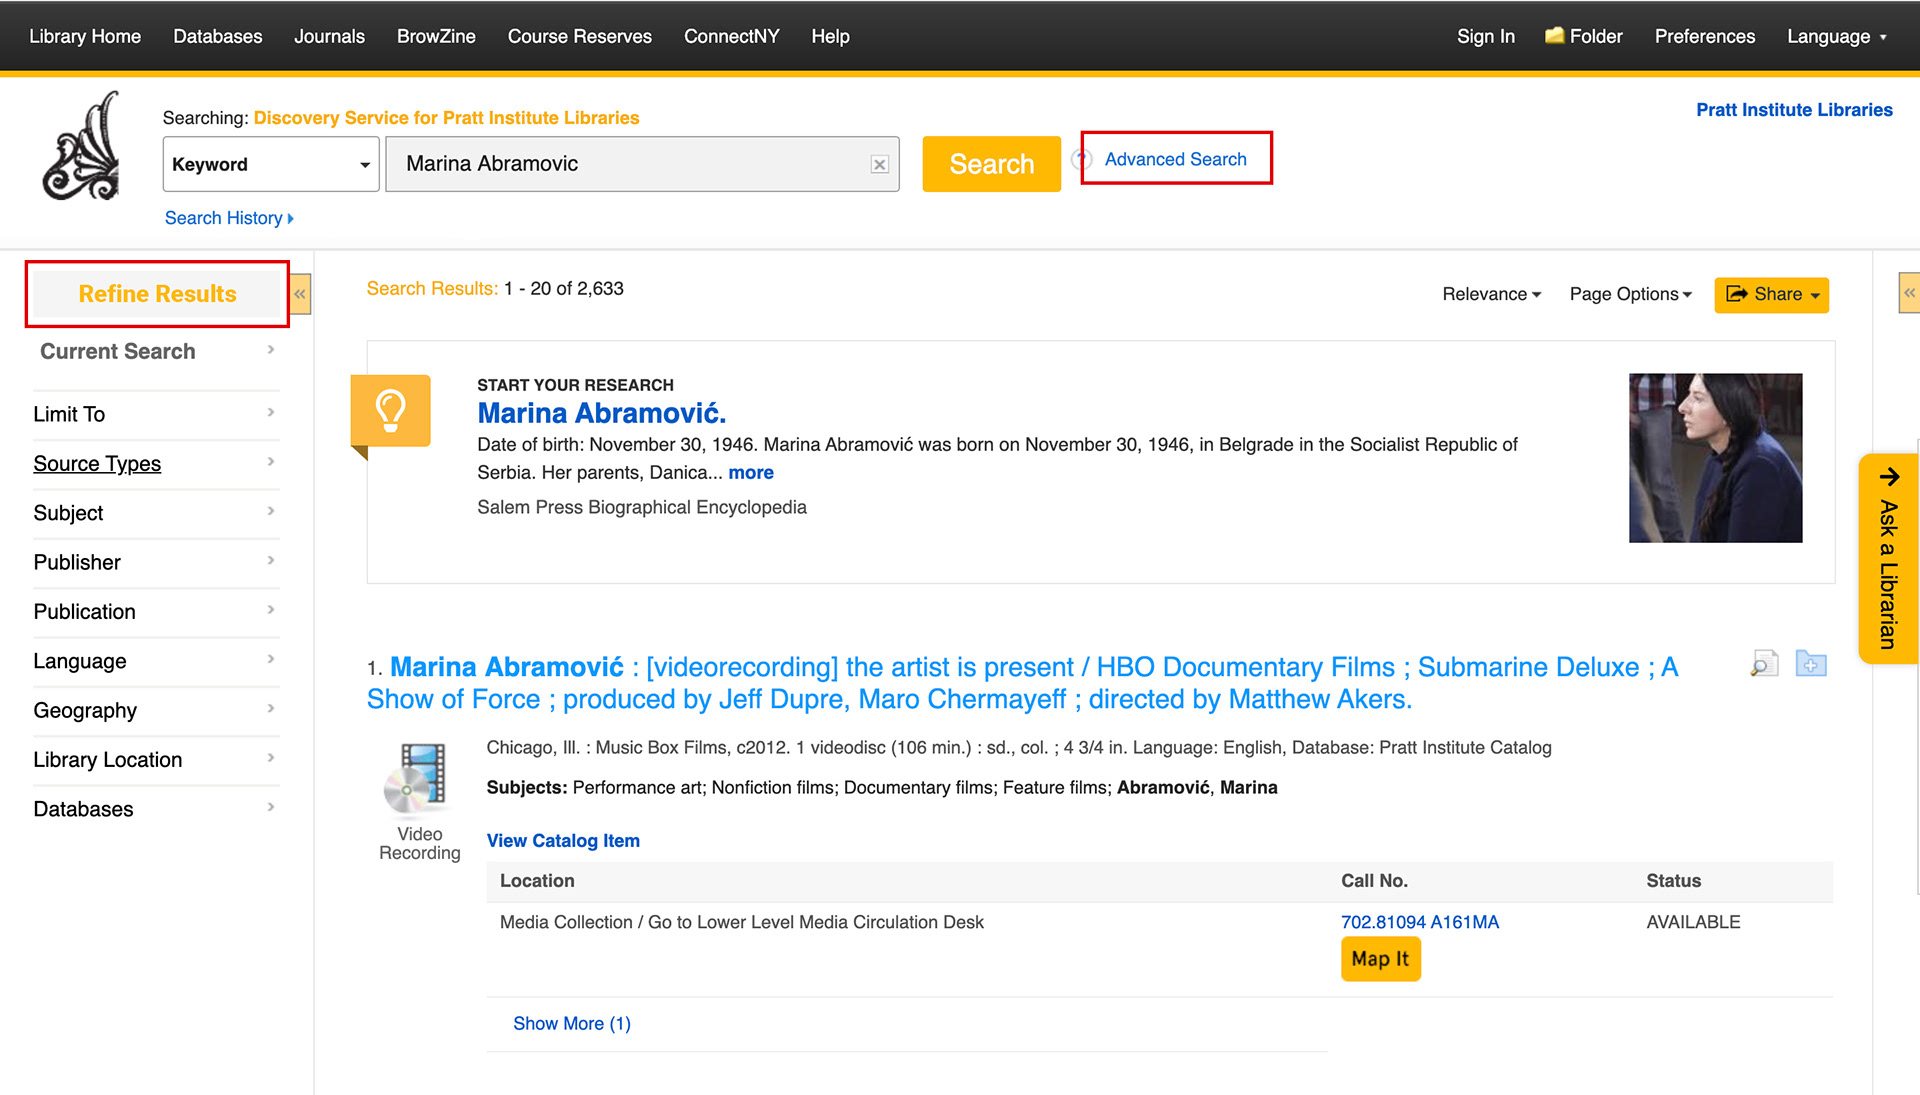Open Preferences in top bar

click(x=1704, y=36)
